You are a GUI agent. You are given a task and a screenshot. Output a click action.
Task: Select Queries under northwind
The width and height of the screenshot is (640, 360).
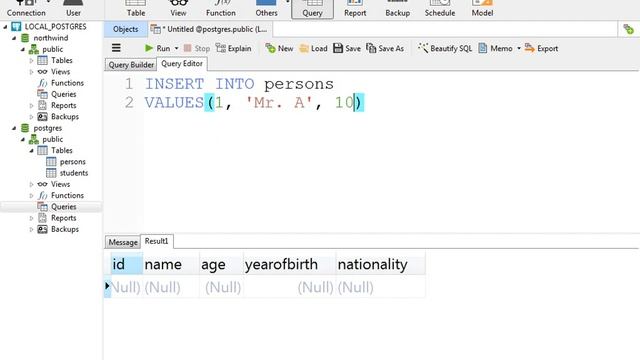[x=64, y=94]
